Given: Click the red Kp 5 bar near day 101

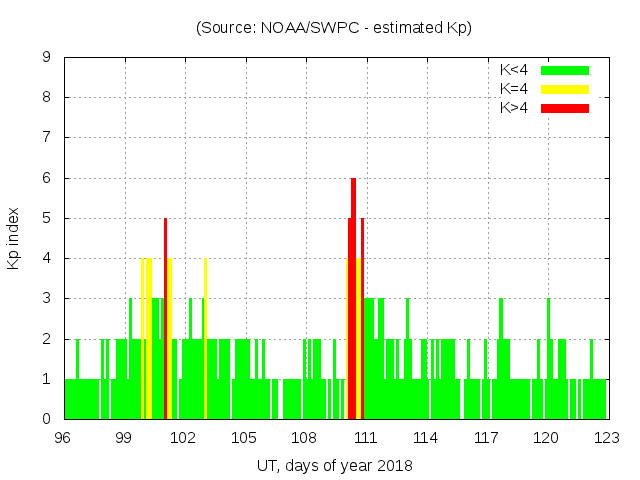Looking at the screenshot, I should pyautogui.click(x=165, y=320).
